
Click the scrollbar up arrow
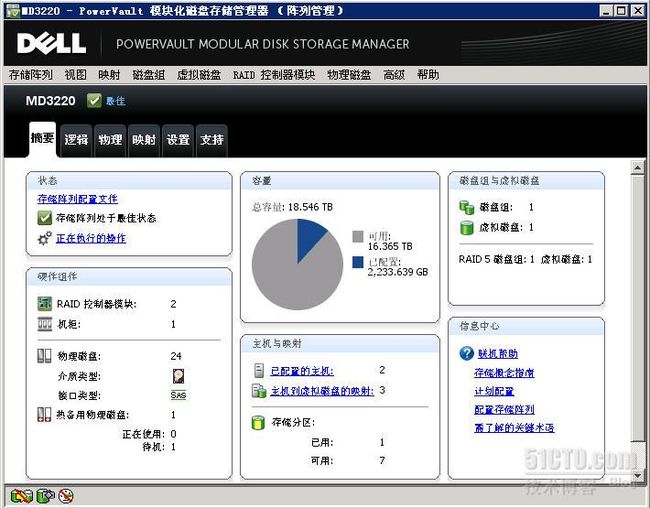pyautogui.click(x=638, y=168)
